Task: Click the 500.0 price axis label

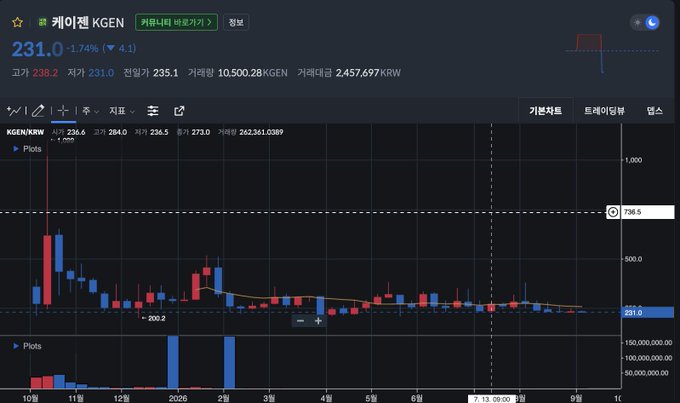Action: pos(633,259)
